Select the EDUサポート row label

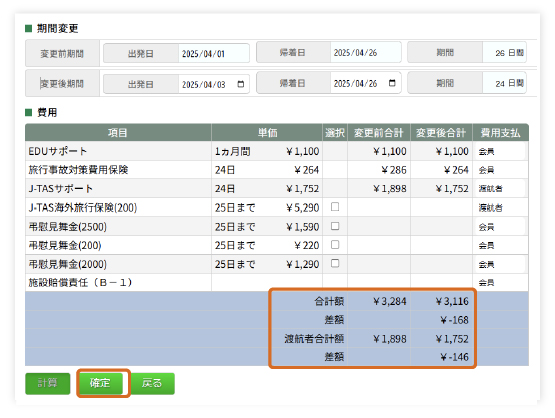(58, 151)
